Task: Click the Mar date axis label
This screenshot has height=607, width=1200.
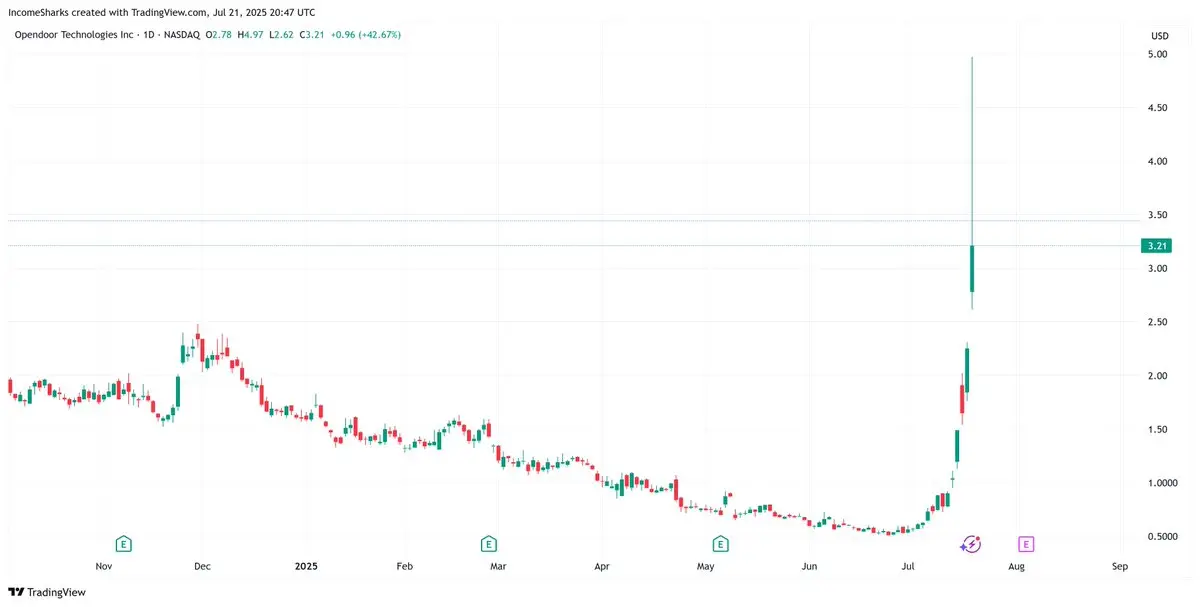Action: pyautogui.click(x=498, y=566)
